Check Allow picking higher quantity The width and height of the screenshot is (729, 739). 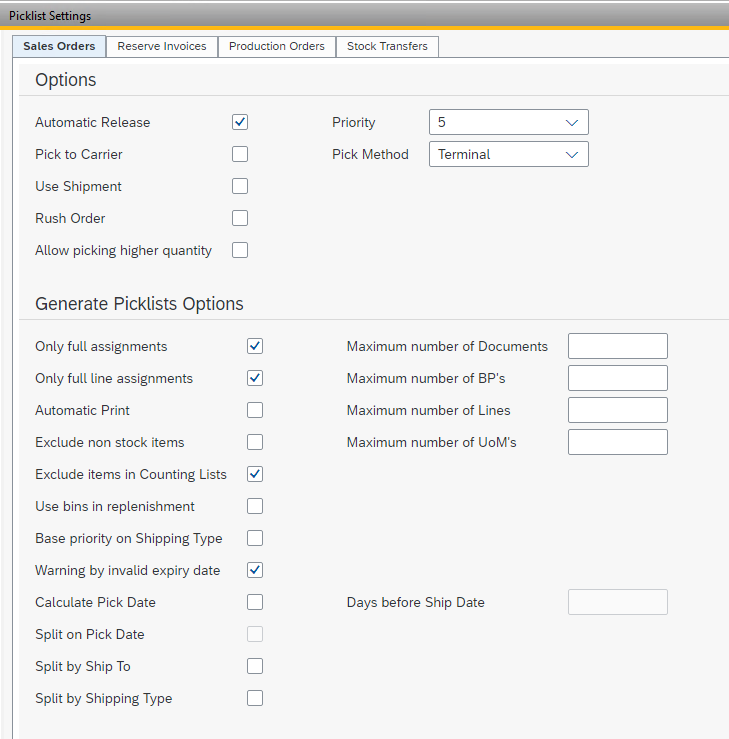point(240,250)
